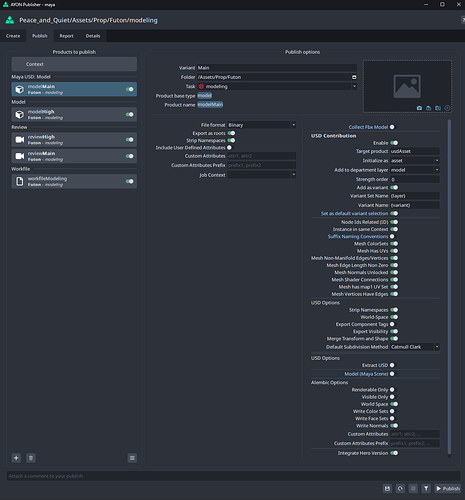Toggle Write Normals in Alembic Options

tap(394, 425)
